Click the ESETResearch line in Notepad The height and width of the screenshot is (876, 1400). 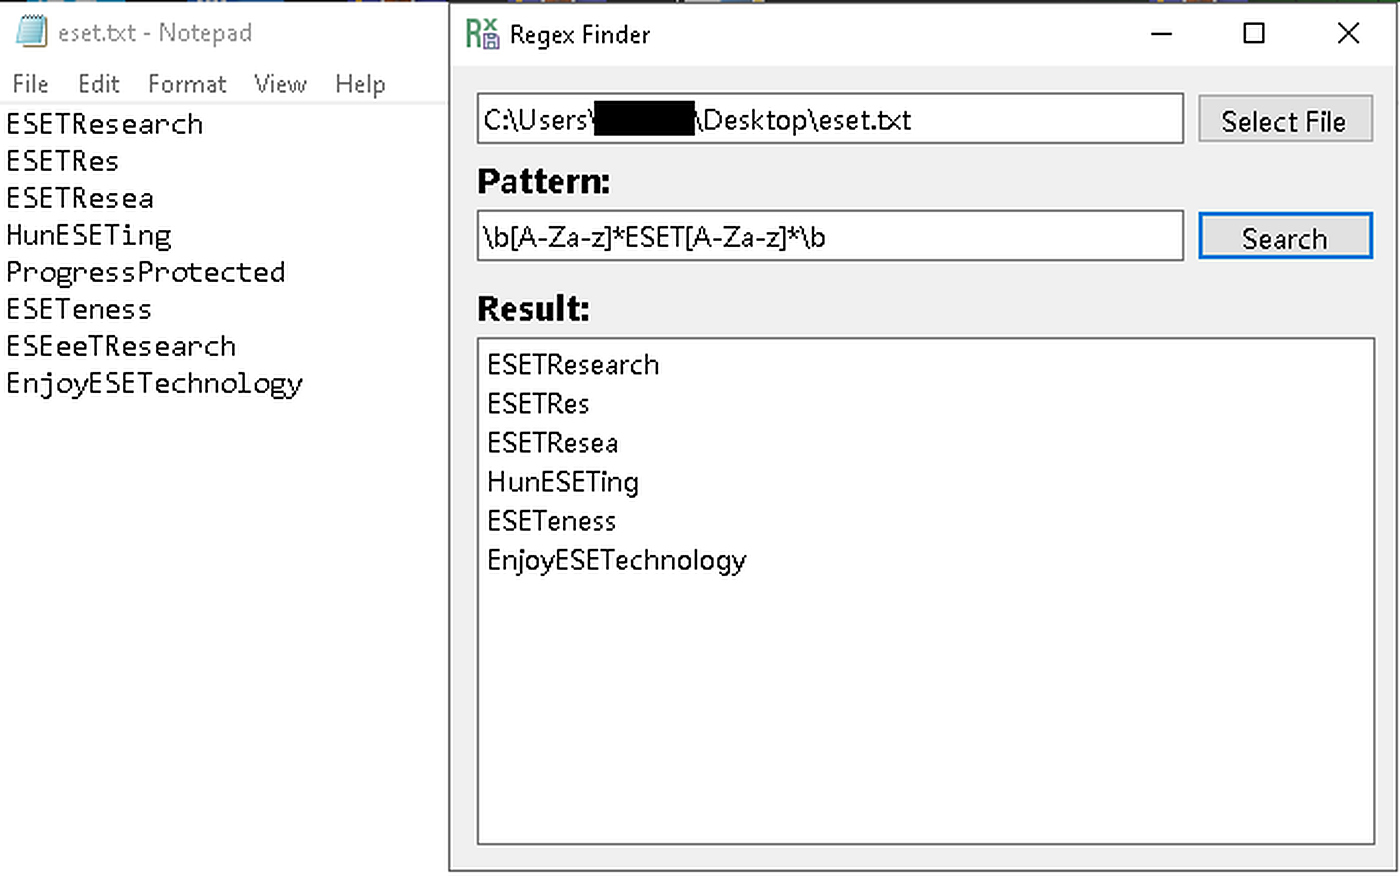coord(105,124)
